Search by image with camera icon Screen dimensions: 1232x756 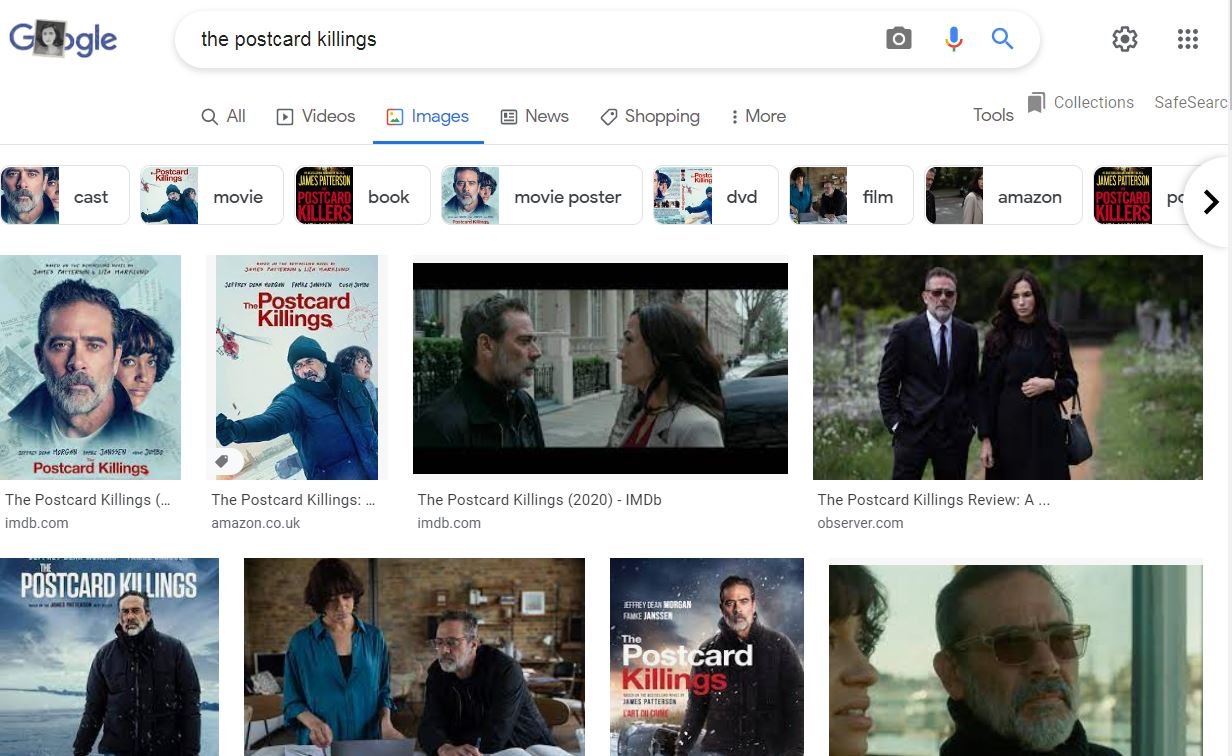point(898,39)
